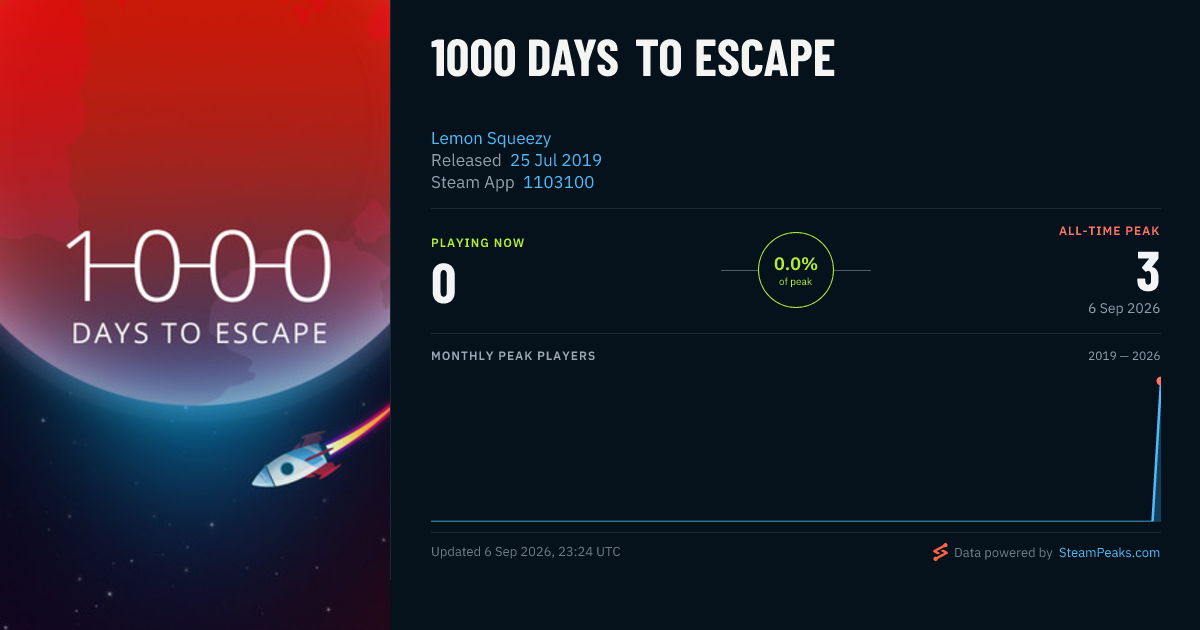This screenshot has height=630, width=1200.
Task: Open the Lemon Squeezy developer link
Action: click(x=491, y=138)
